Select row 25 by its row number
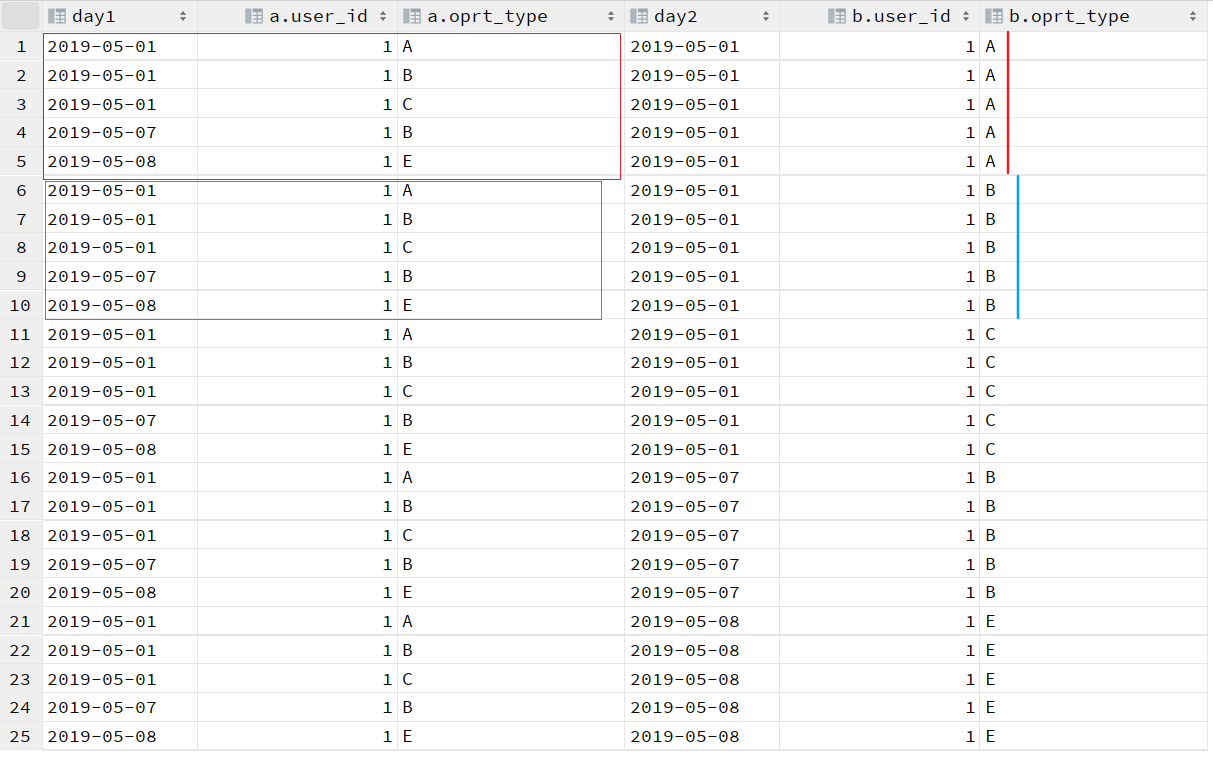Image resolution: width=1213 pixels, height=768 pixels. pos(21,737)
